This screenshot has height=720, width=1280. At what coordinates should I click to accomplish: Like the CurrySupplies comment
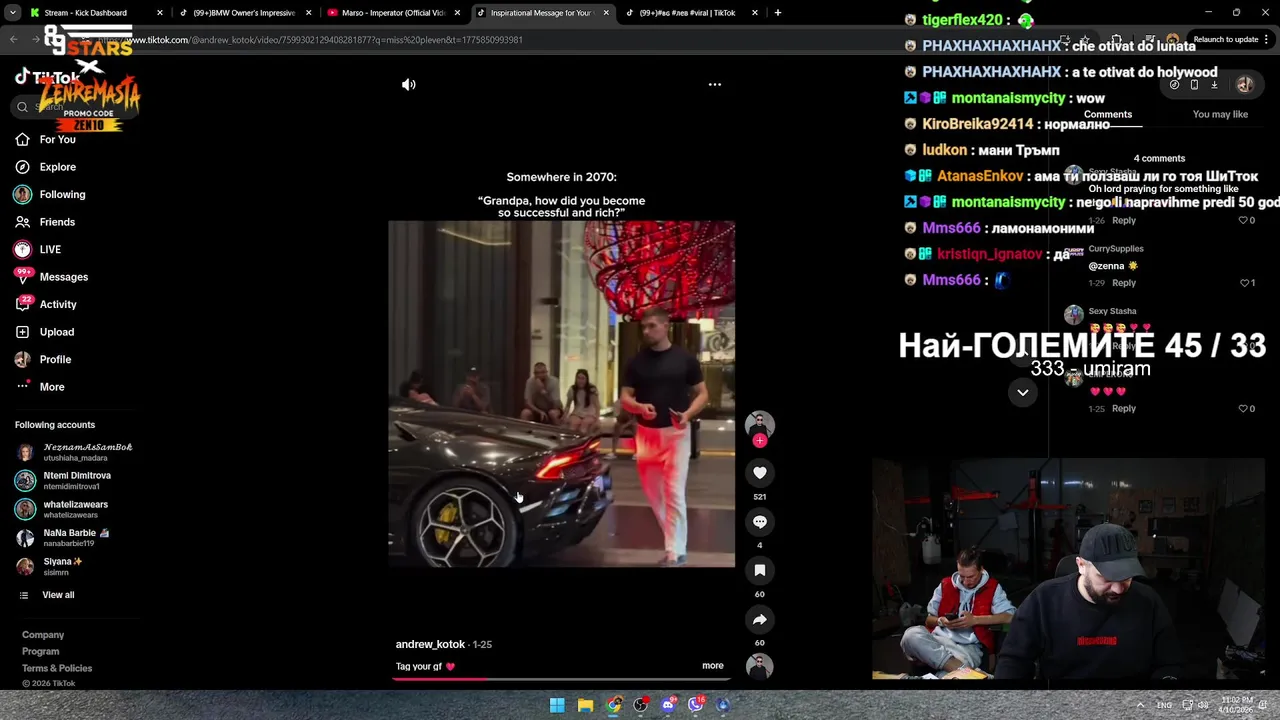1244,283
